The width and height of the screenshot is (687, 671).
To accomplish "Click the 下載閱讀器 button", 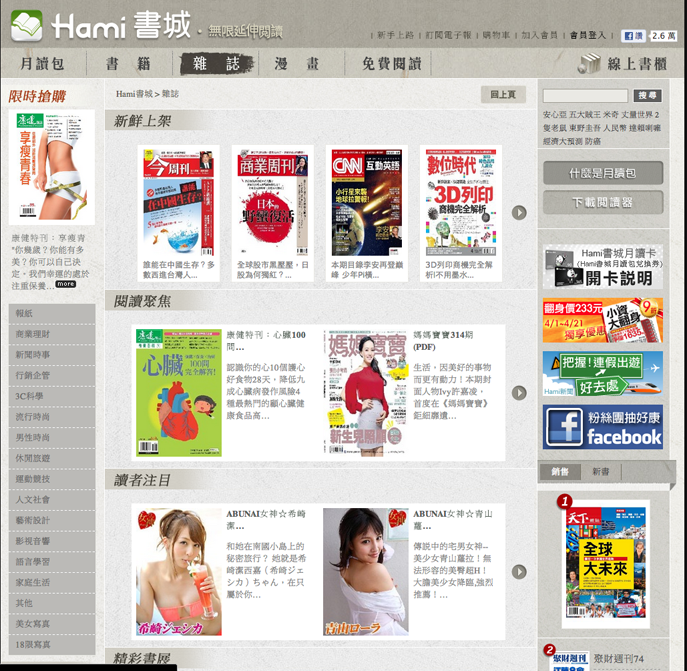I will click(x=603, y=202).
